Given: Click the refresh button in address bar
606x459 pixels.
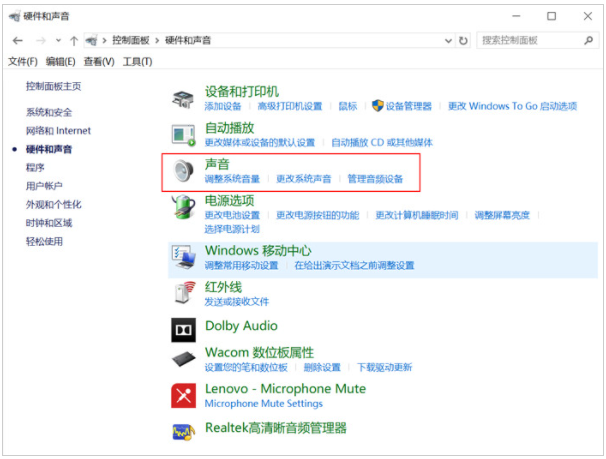Looking at the screenshot, I should (x=463, y=40).
